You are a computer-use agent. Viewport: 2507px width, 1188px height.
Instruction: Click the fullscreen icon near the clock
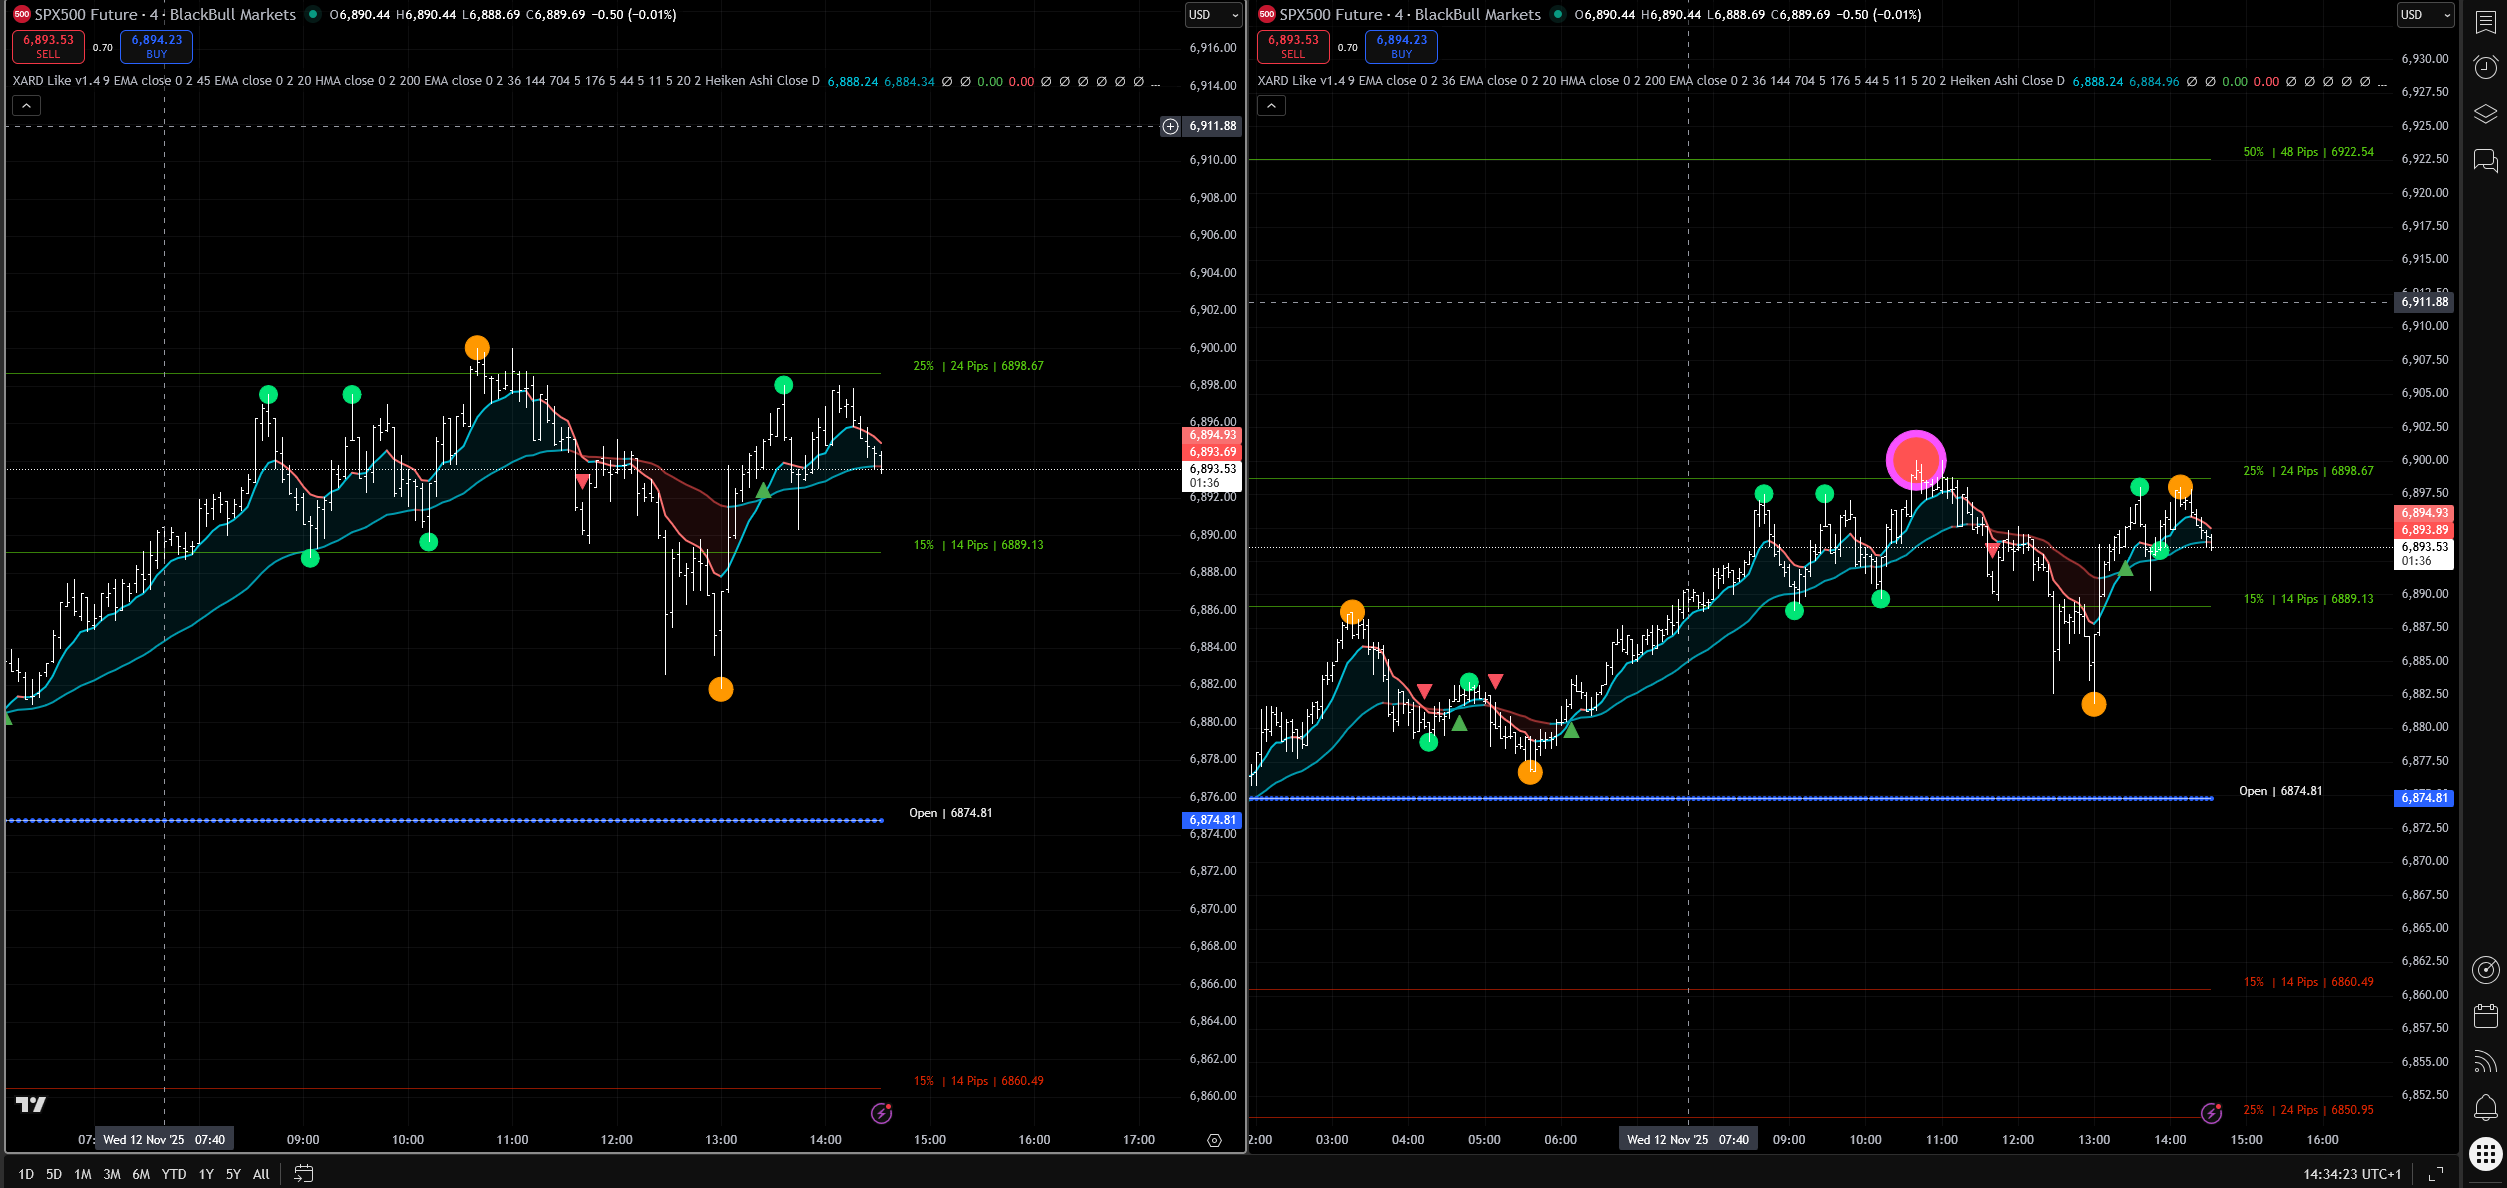(2436, 1174)
